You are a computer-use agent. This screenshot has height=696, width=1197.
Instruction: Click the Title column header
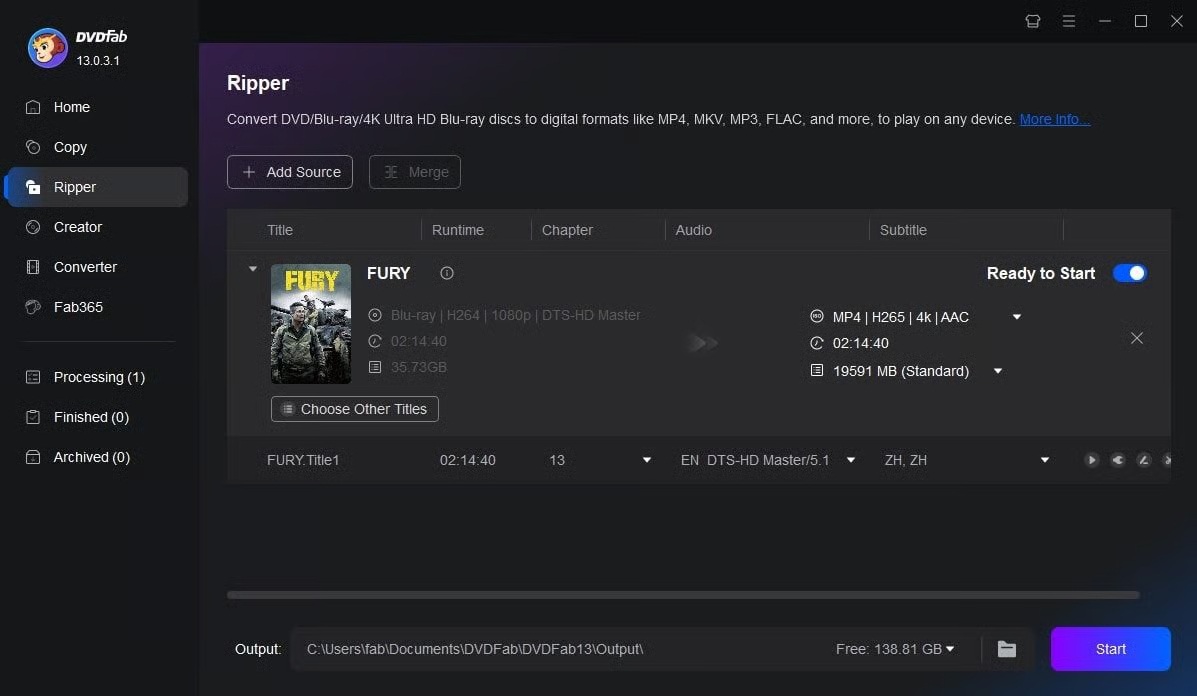coord(280,230)
